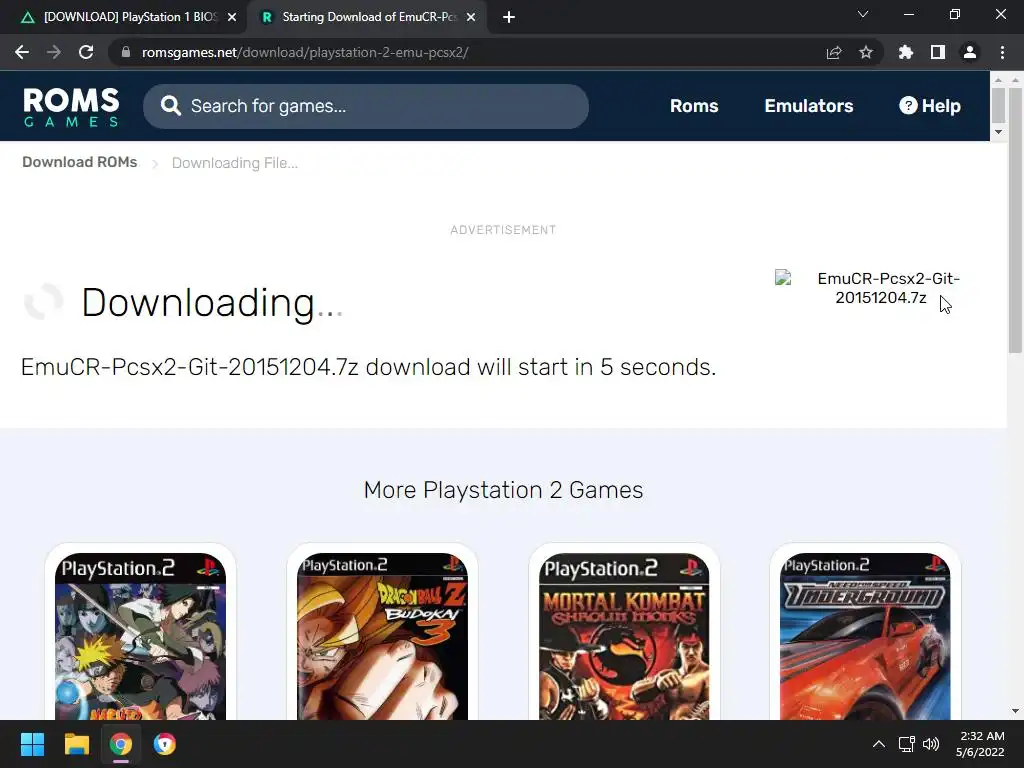1024x768 pixels.
Task: Click the address bar URL
Action: tap(305, 52)
